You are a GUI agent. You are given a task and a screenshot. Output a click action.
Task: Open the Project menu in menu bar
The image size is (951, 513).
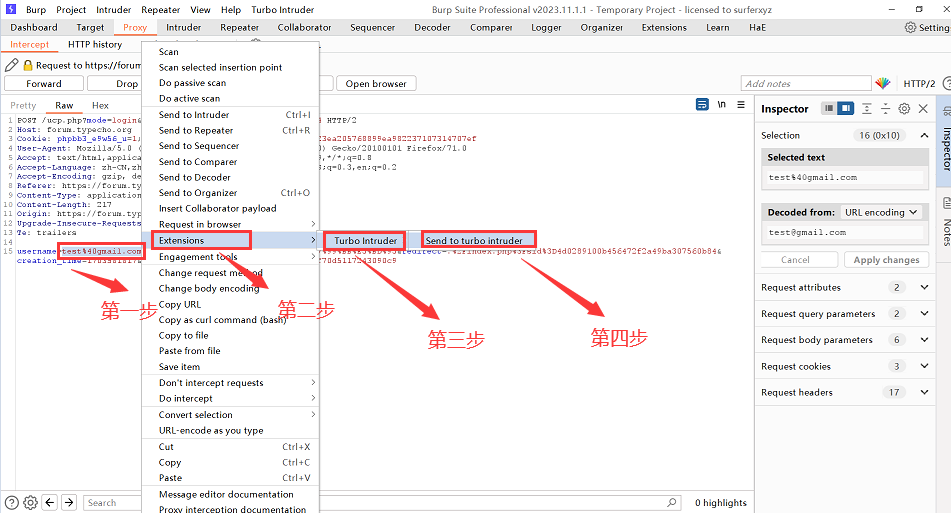coord(71,10)
